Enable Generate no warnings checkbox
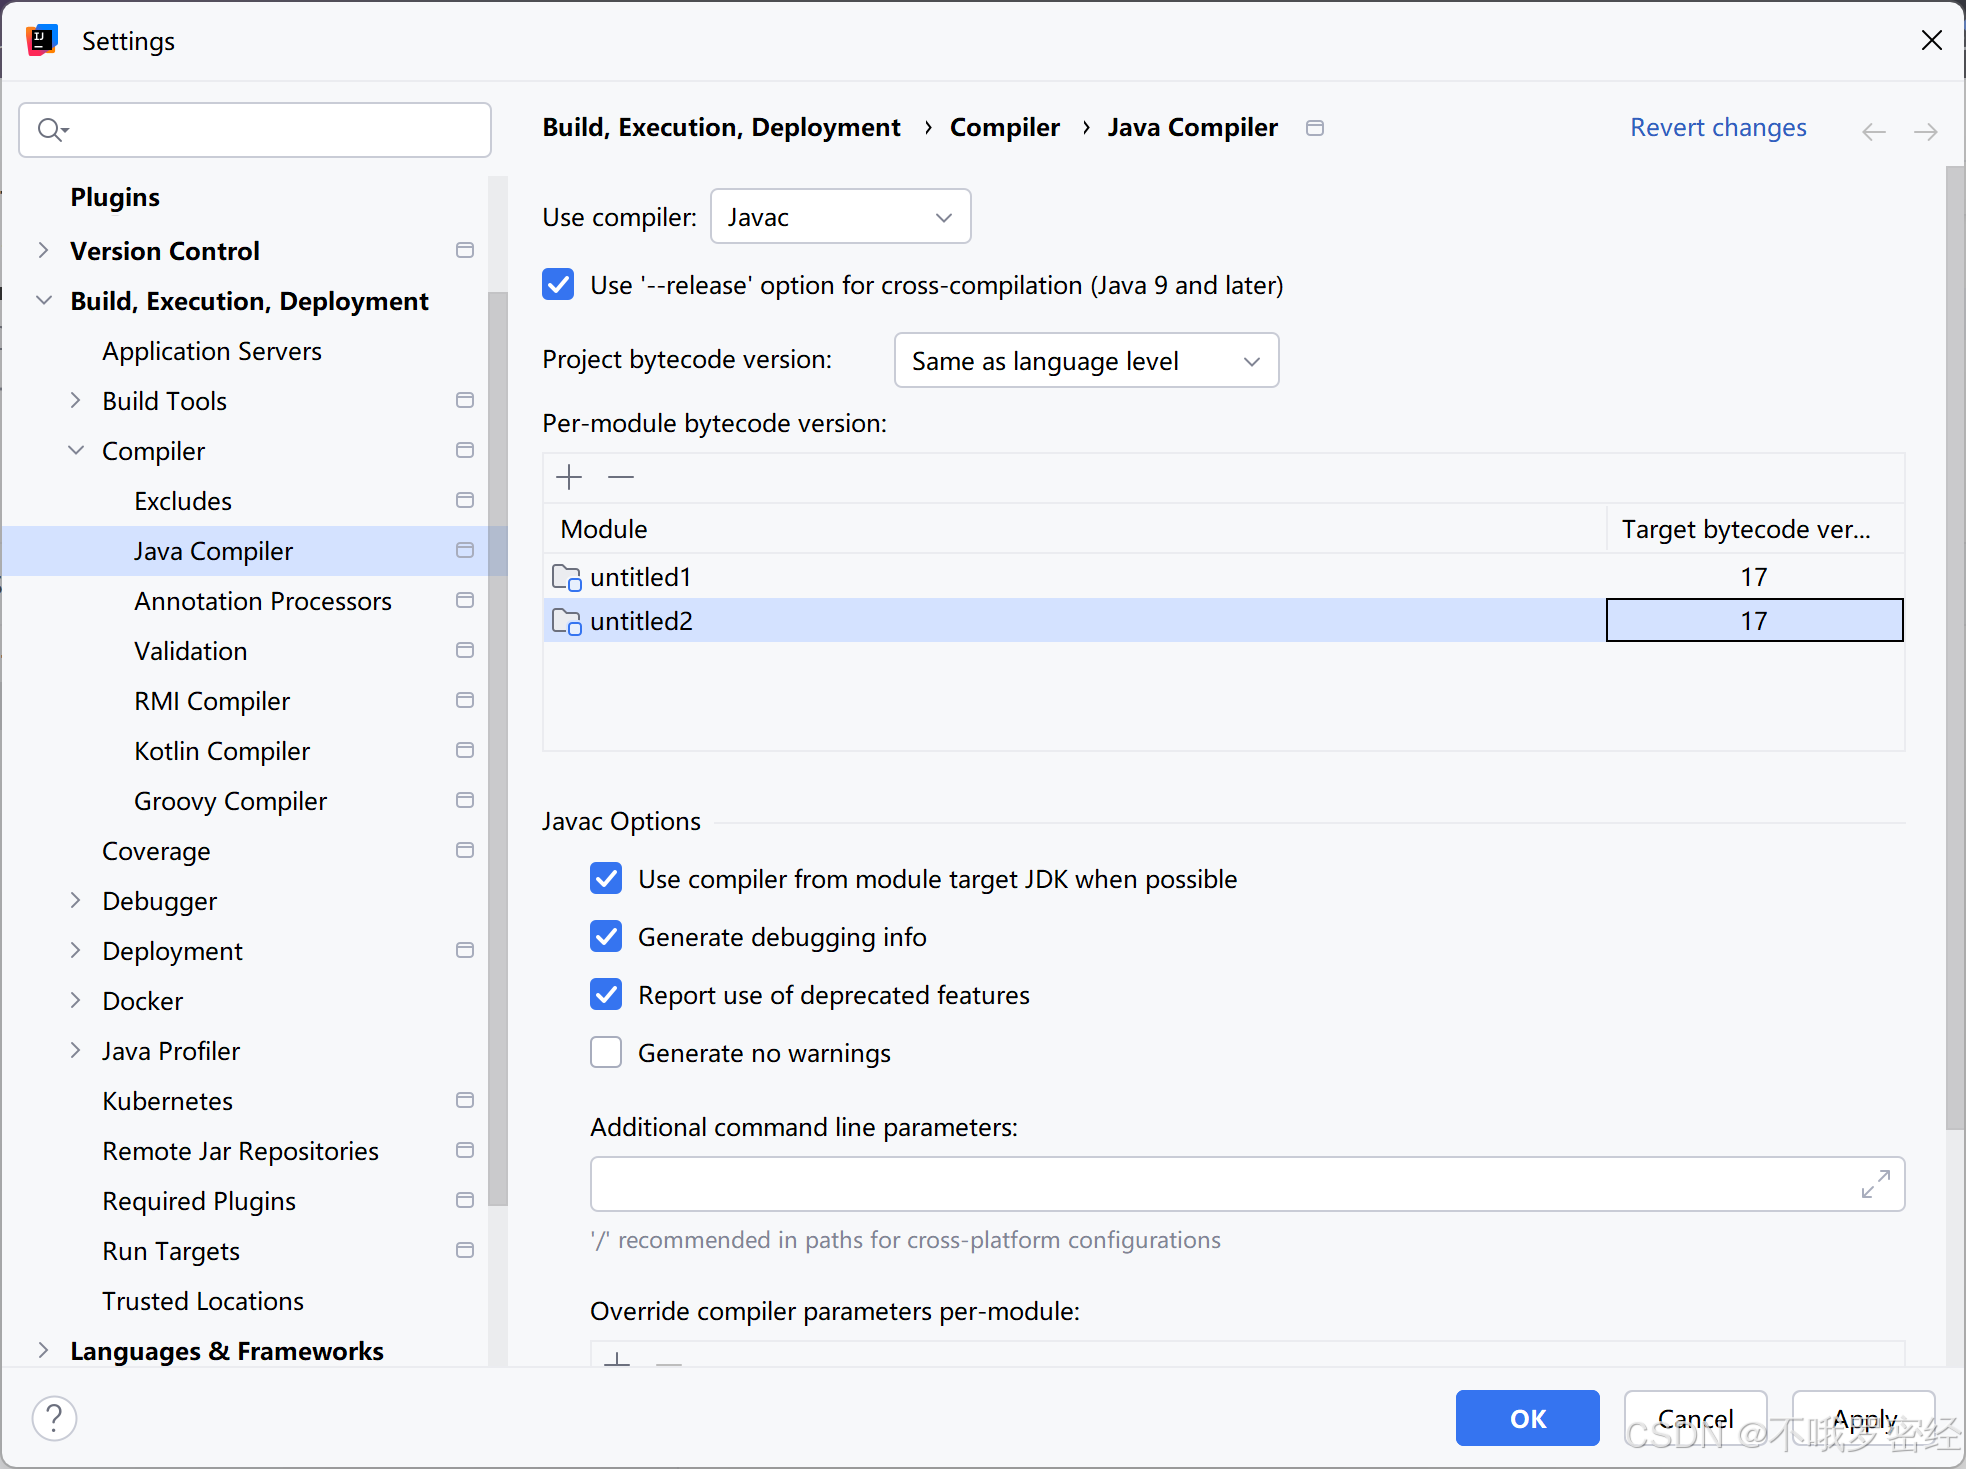 click(606, 1053)
